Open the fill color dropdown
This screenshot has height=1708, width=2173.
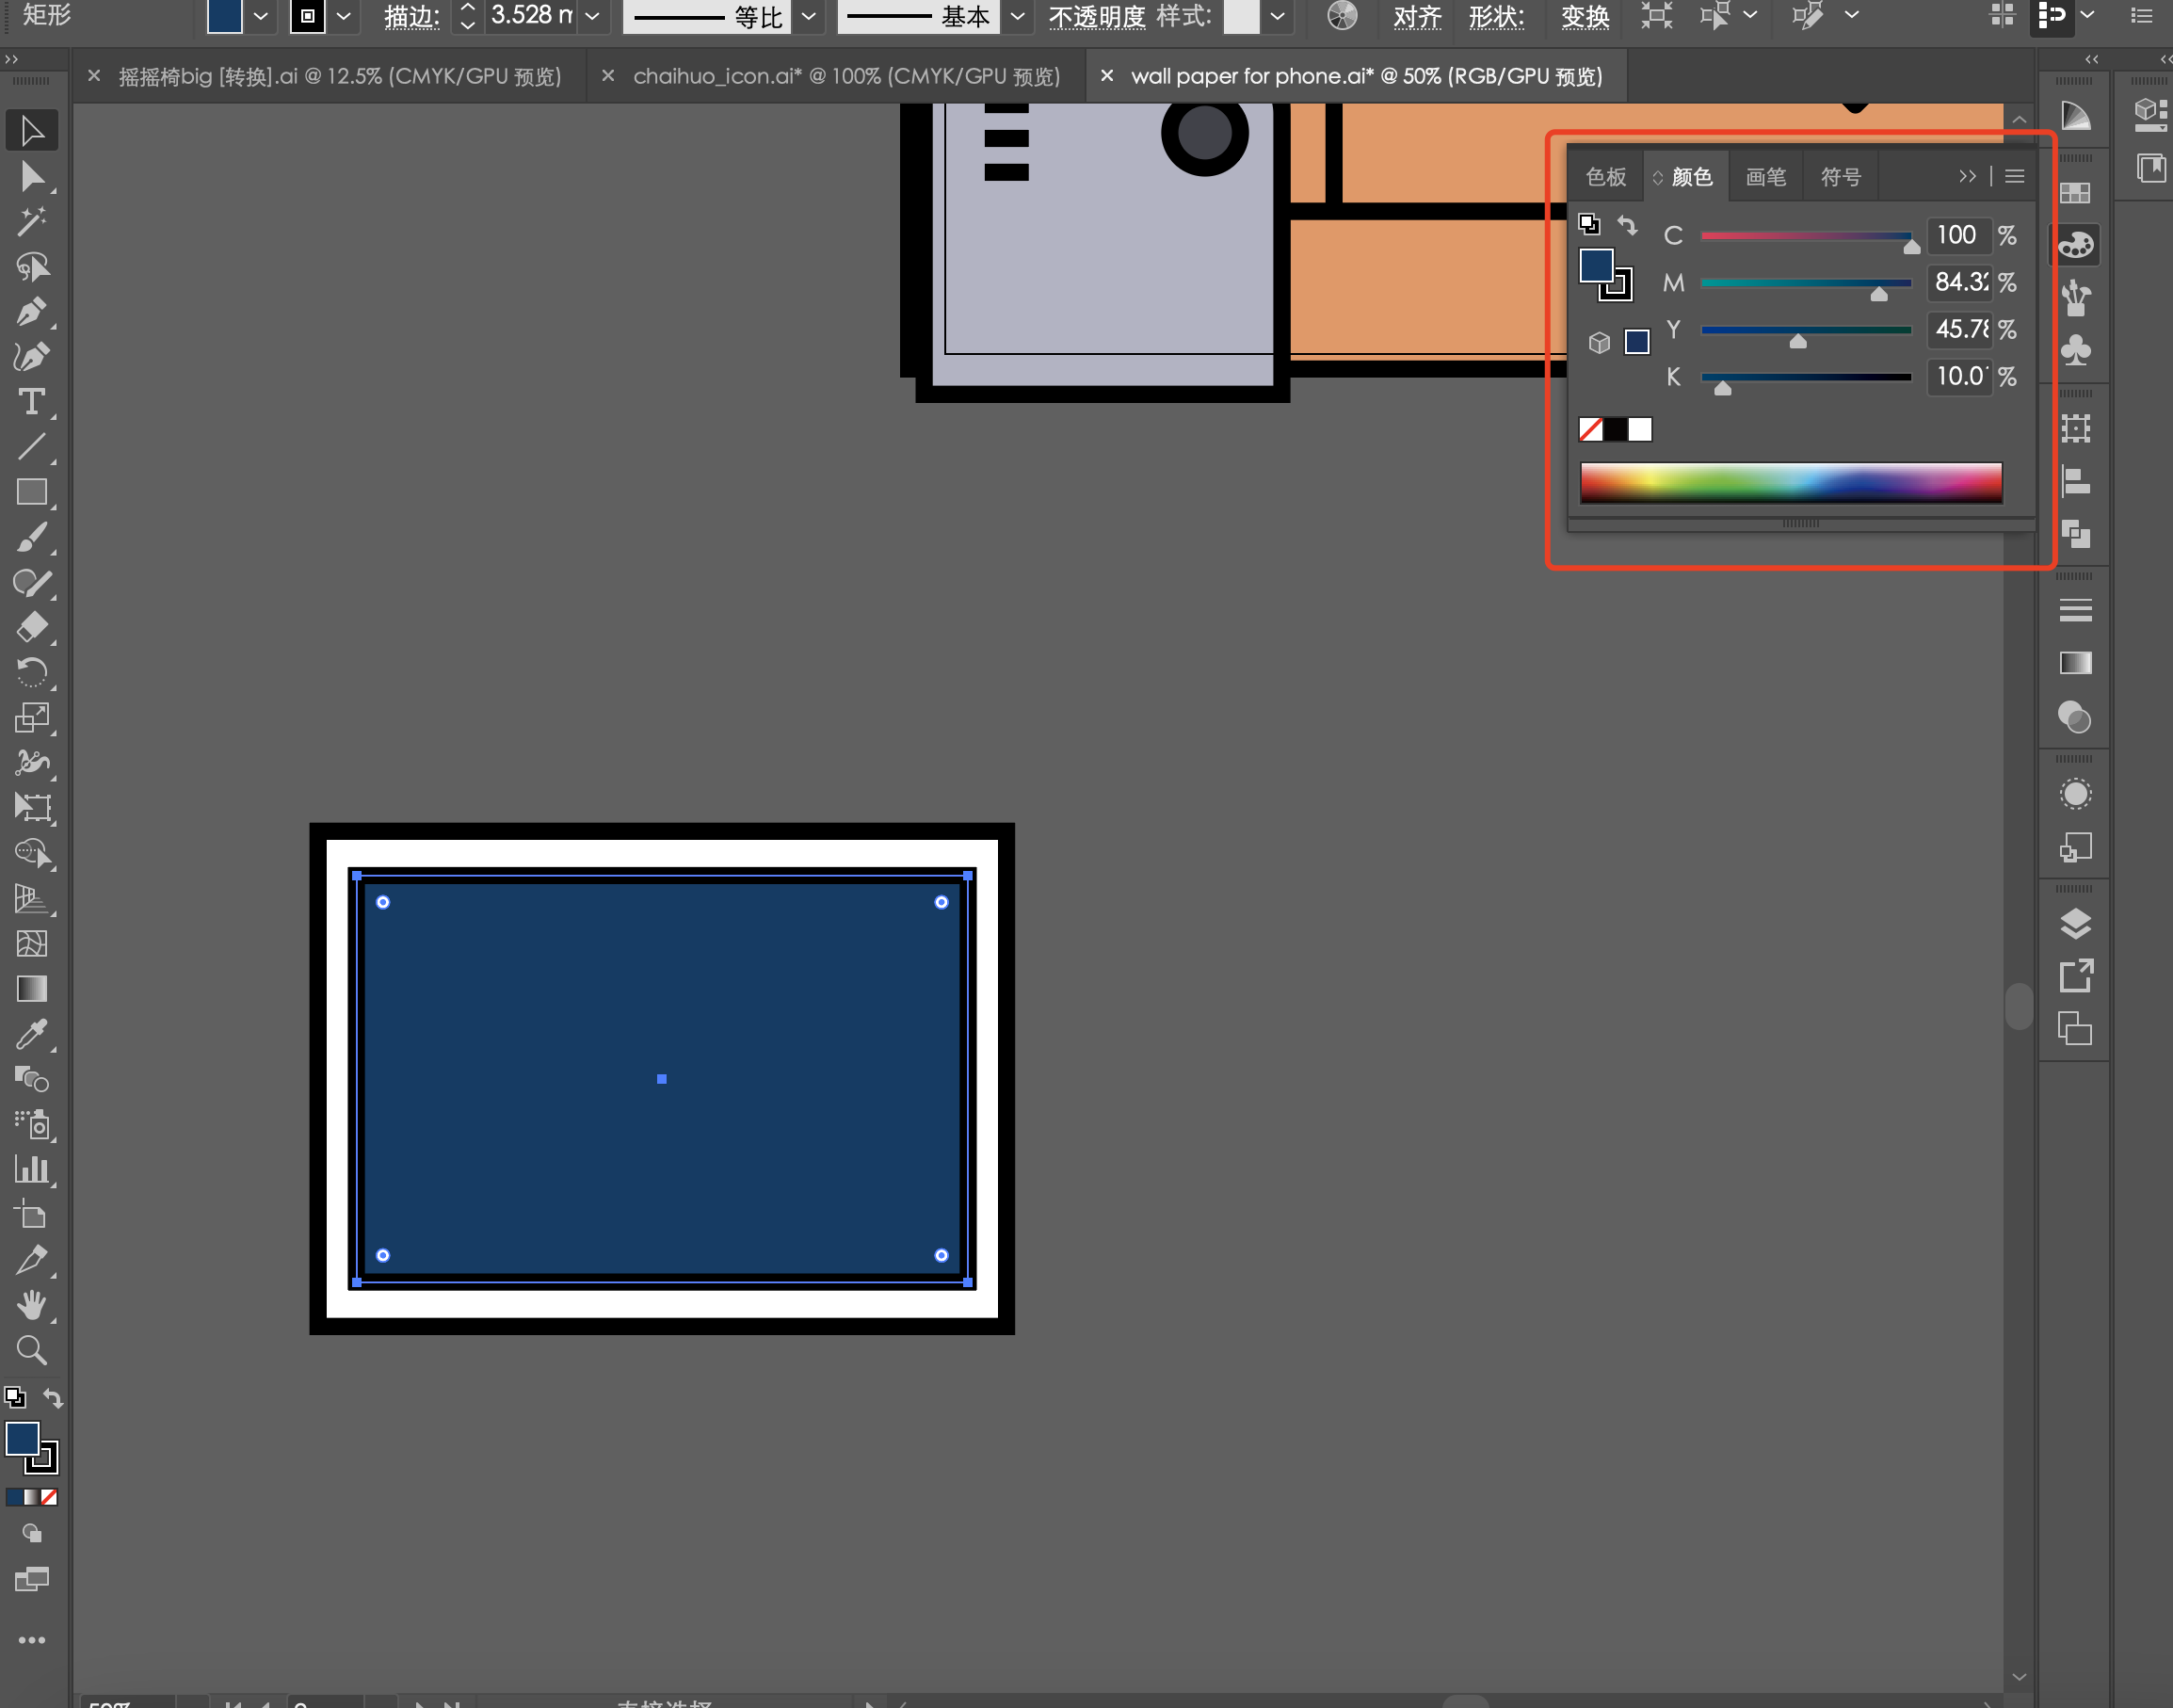click(261, 16)
